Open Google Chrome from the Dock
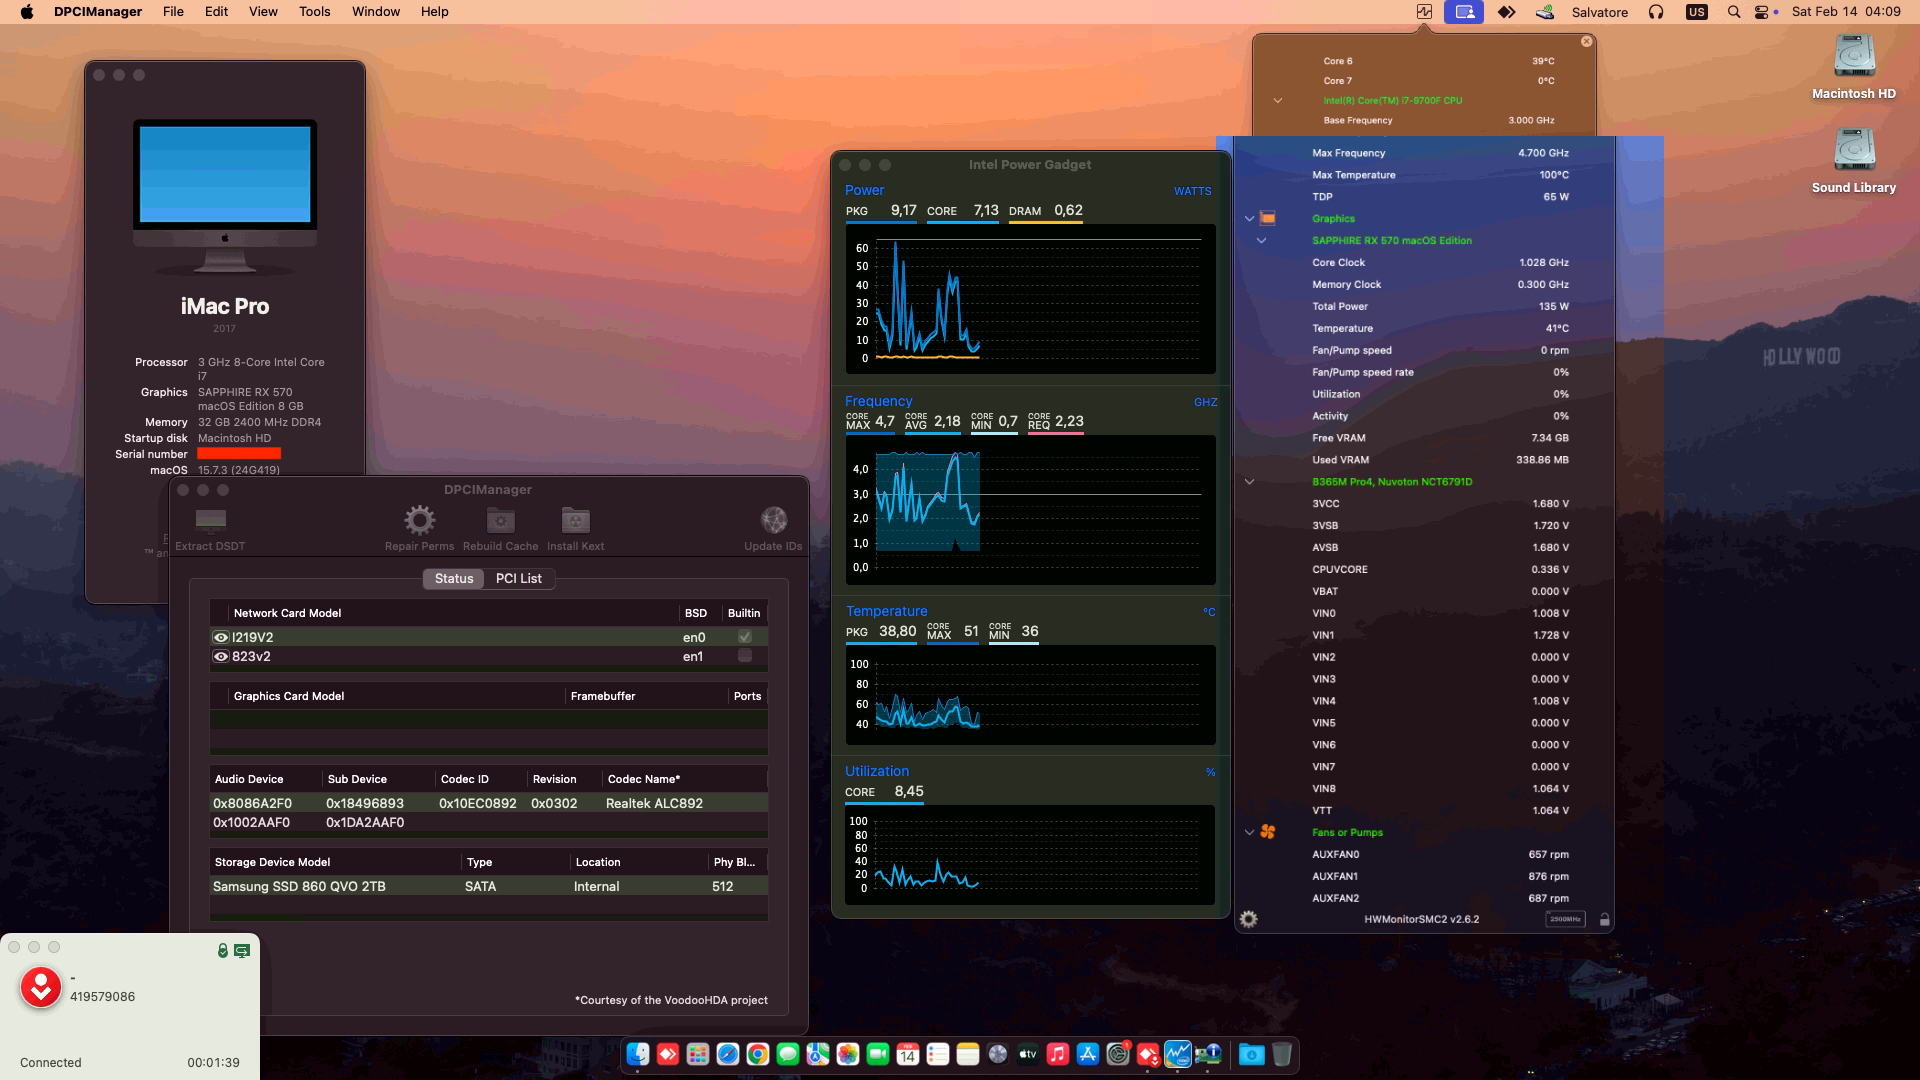The width and height of the screenshot is (1920, 1080). [x=757, y=1054]
